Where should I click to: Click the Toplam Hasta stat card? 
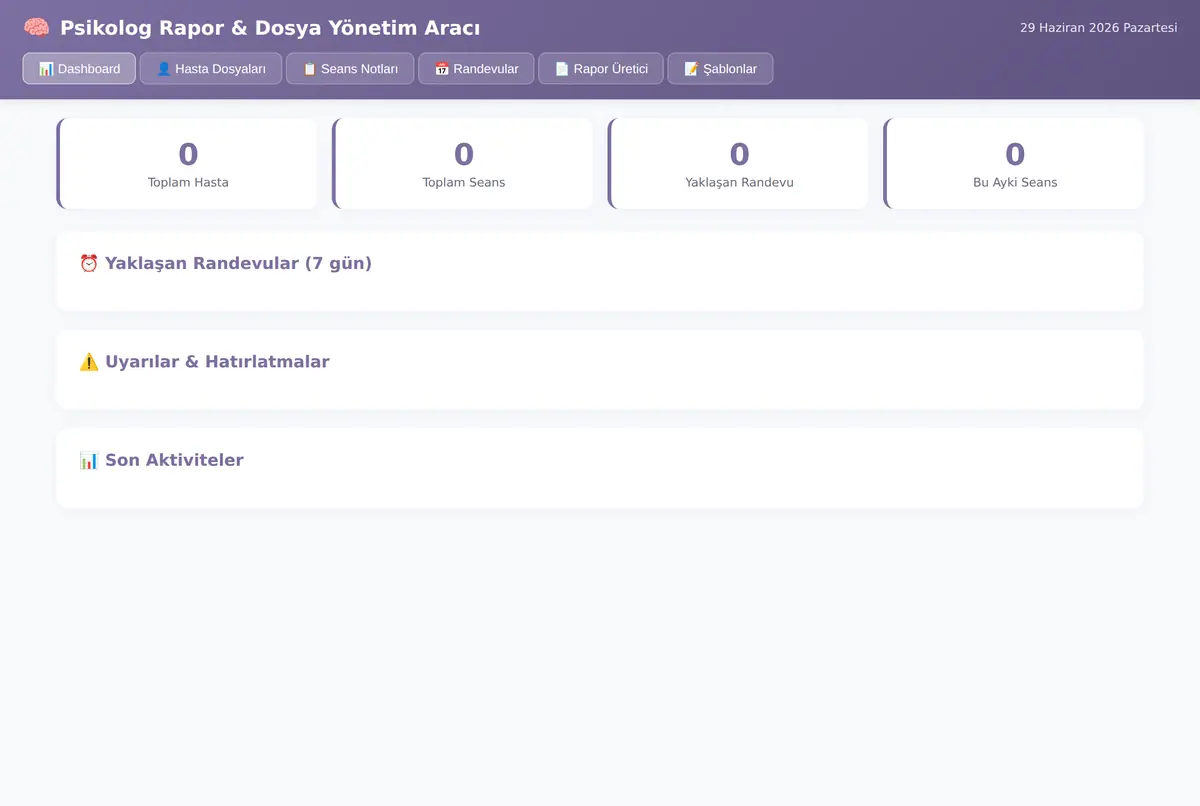click(187, 163)
